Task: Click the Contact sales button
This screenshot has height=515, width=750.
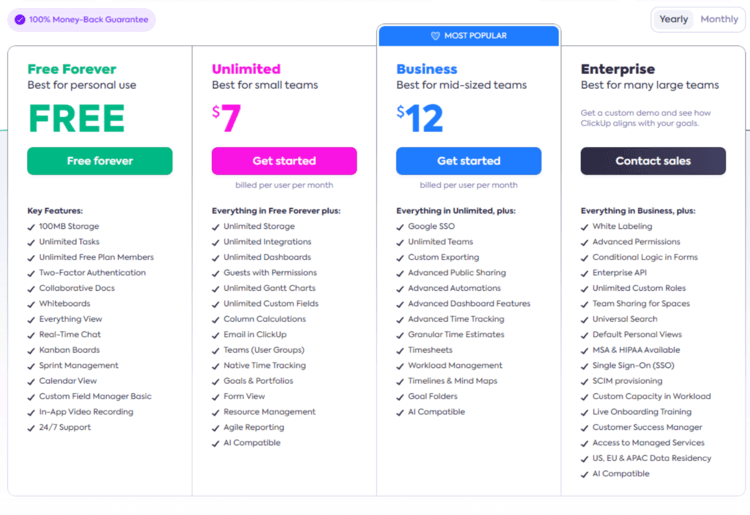Action: click(653, 161)
